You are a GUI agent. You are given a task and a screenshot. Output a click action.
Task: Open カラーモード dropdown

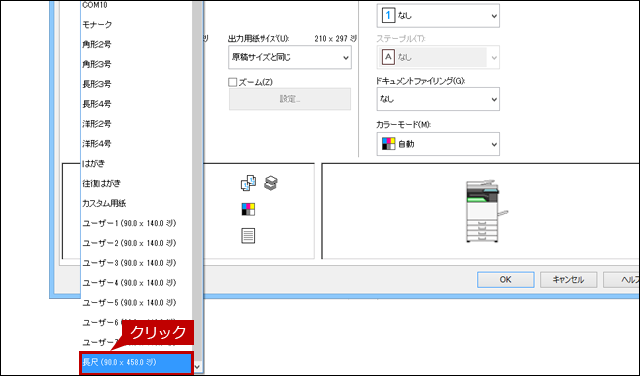[438, 144]
